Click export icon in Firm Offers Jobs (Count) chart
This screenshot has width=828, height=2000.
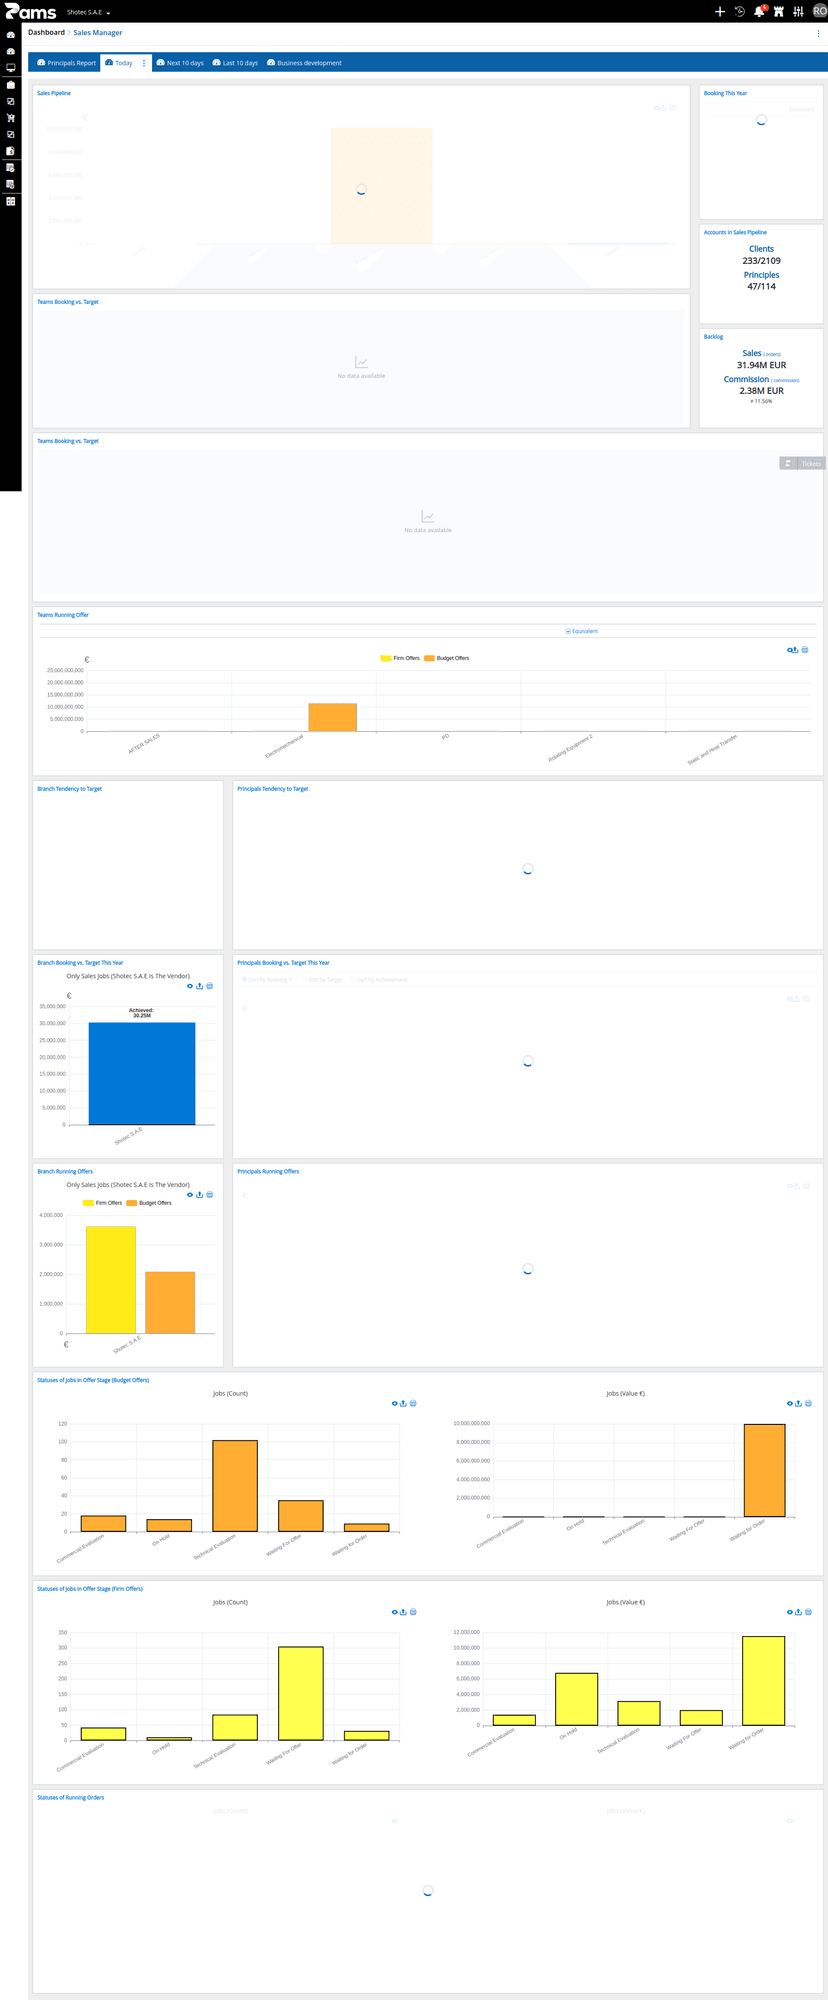(403, 1612)
